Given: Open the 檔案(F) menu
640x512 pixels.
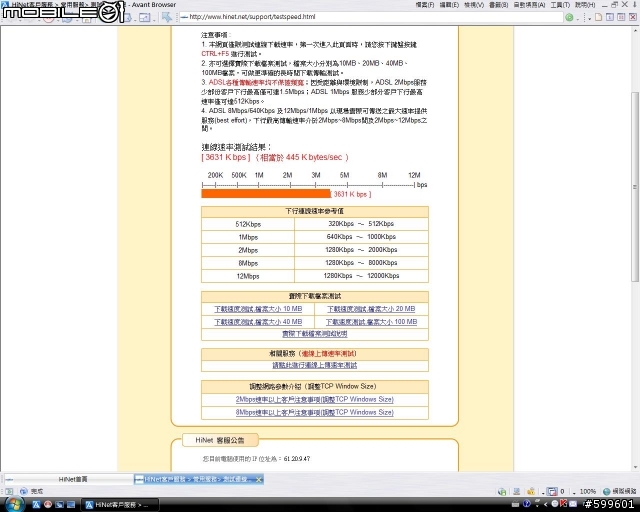Looking at the screenshot, I should pos(424,5).
